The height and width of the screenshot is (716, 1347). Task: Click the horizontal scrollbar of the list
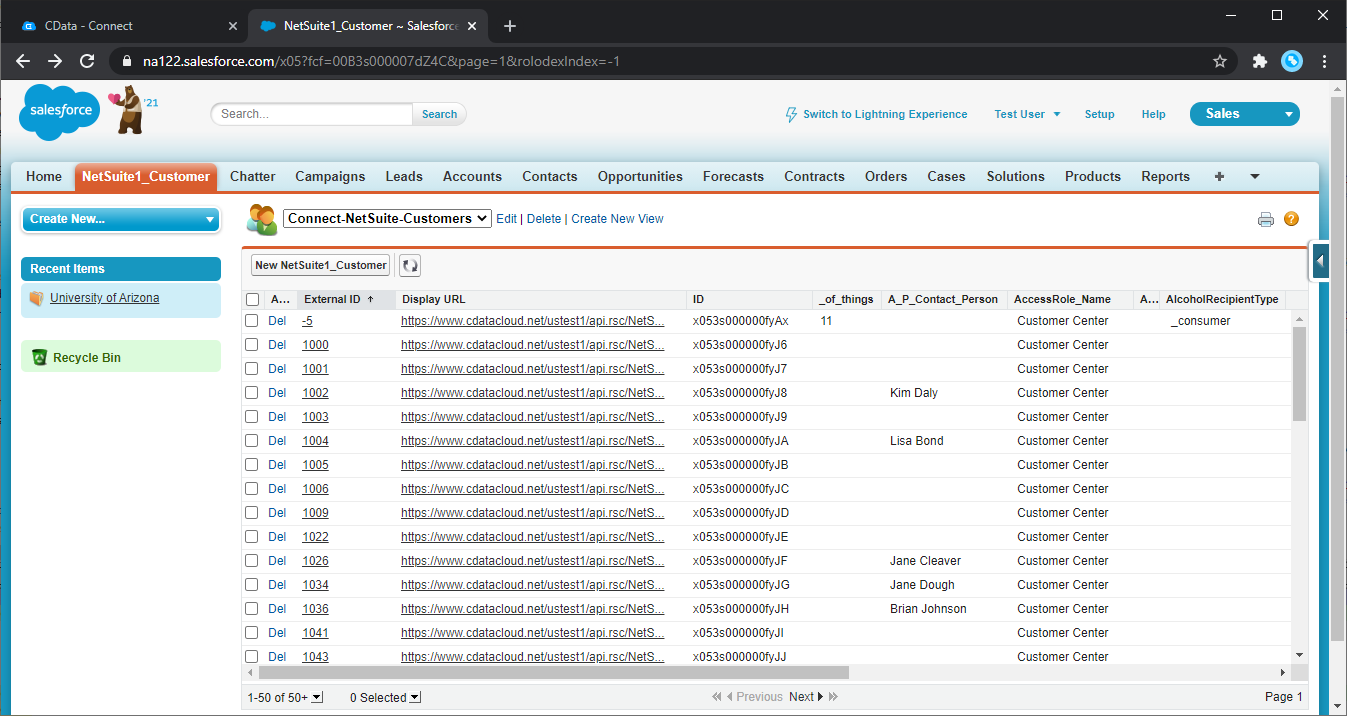point(553,673)
